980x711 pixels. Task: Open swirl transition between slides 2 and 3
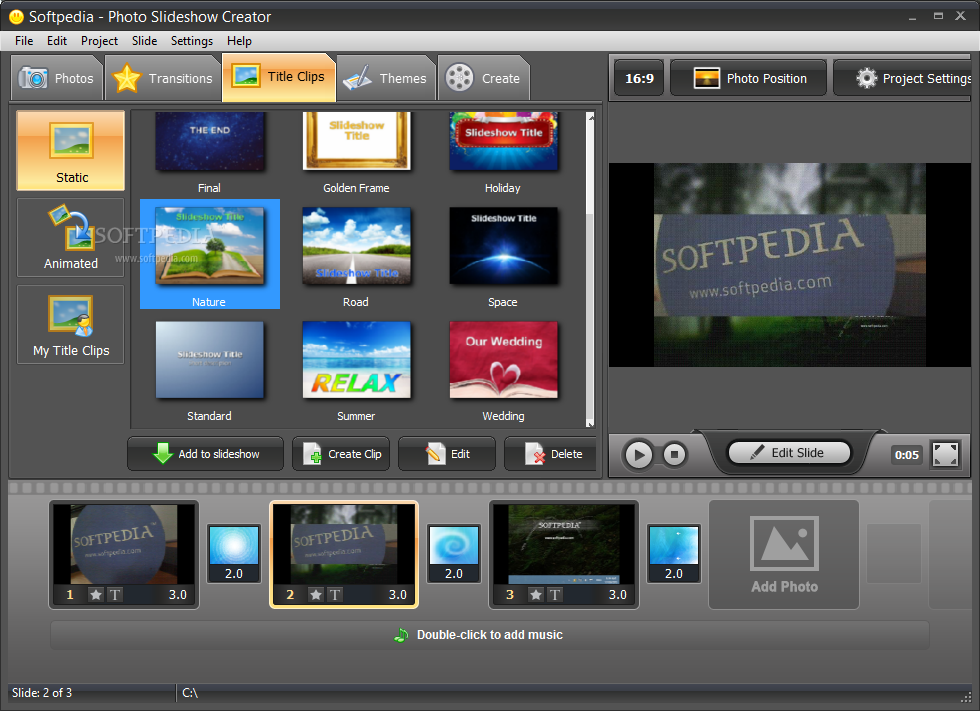(x=454, y=554)
